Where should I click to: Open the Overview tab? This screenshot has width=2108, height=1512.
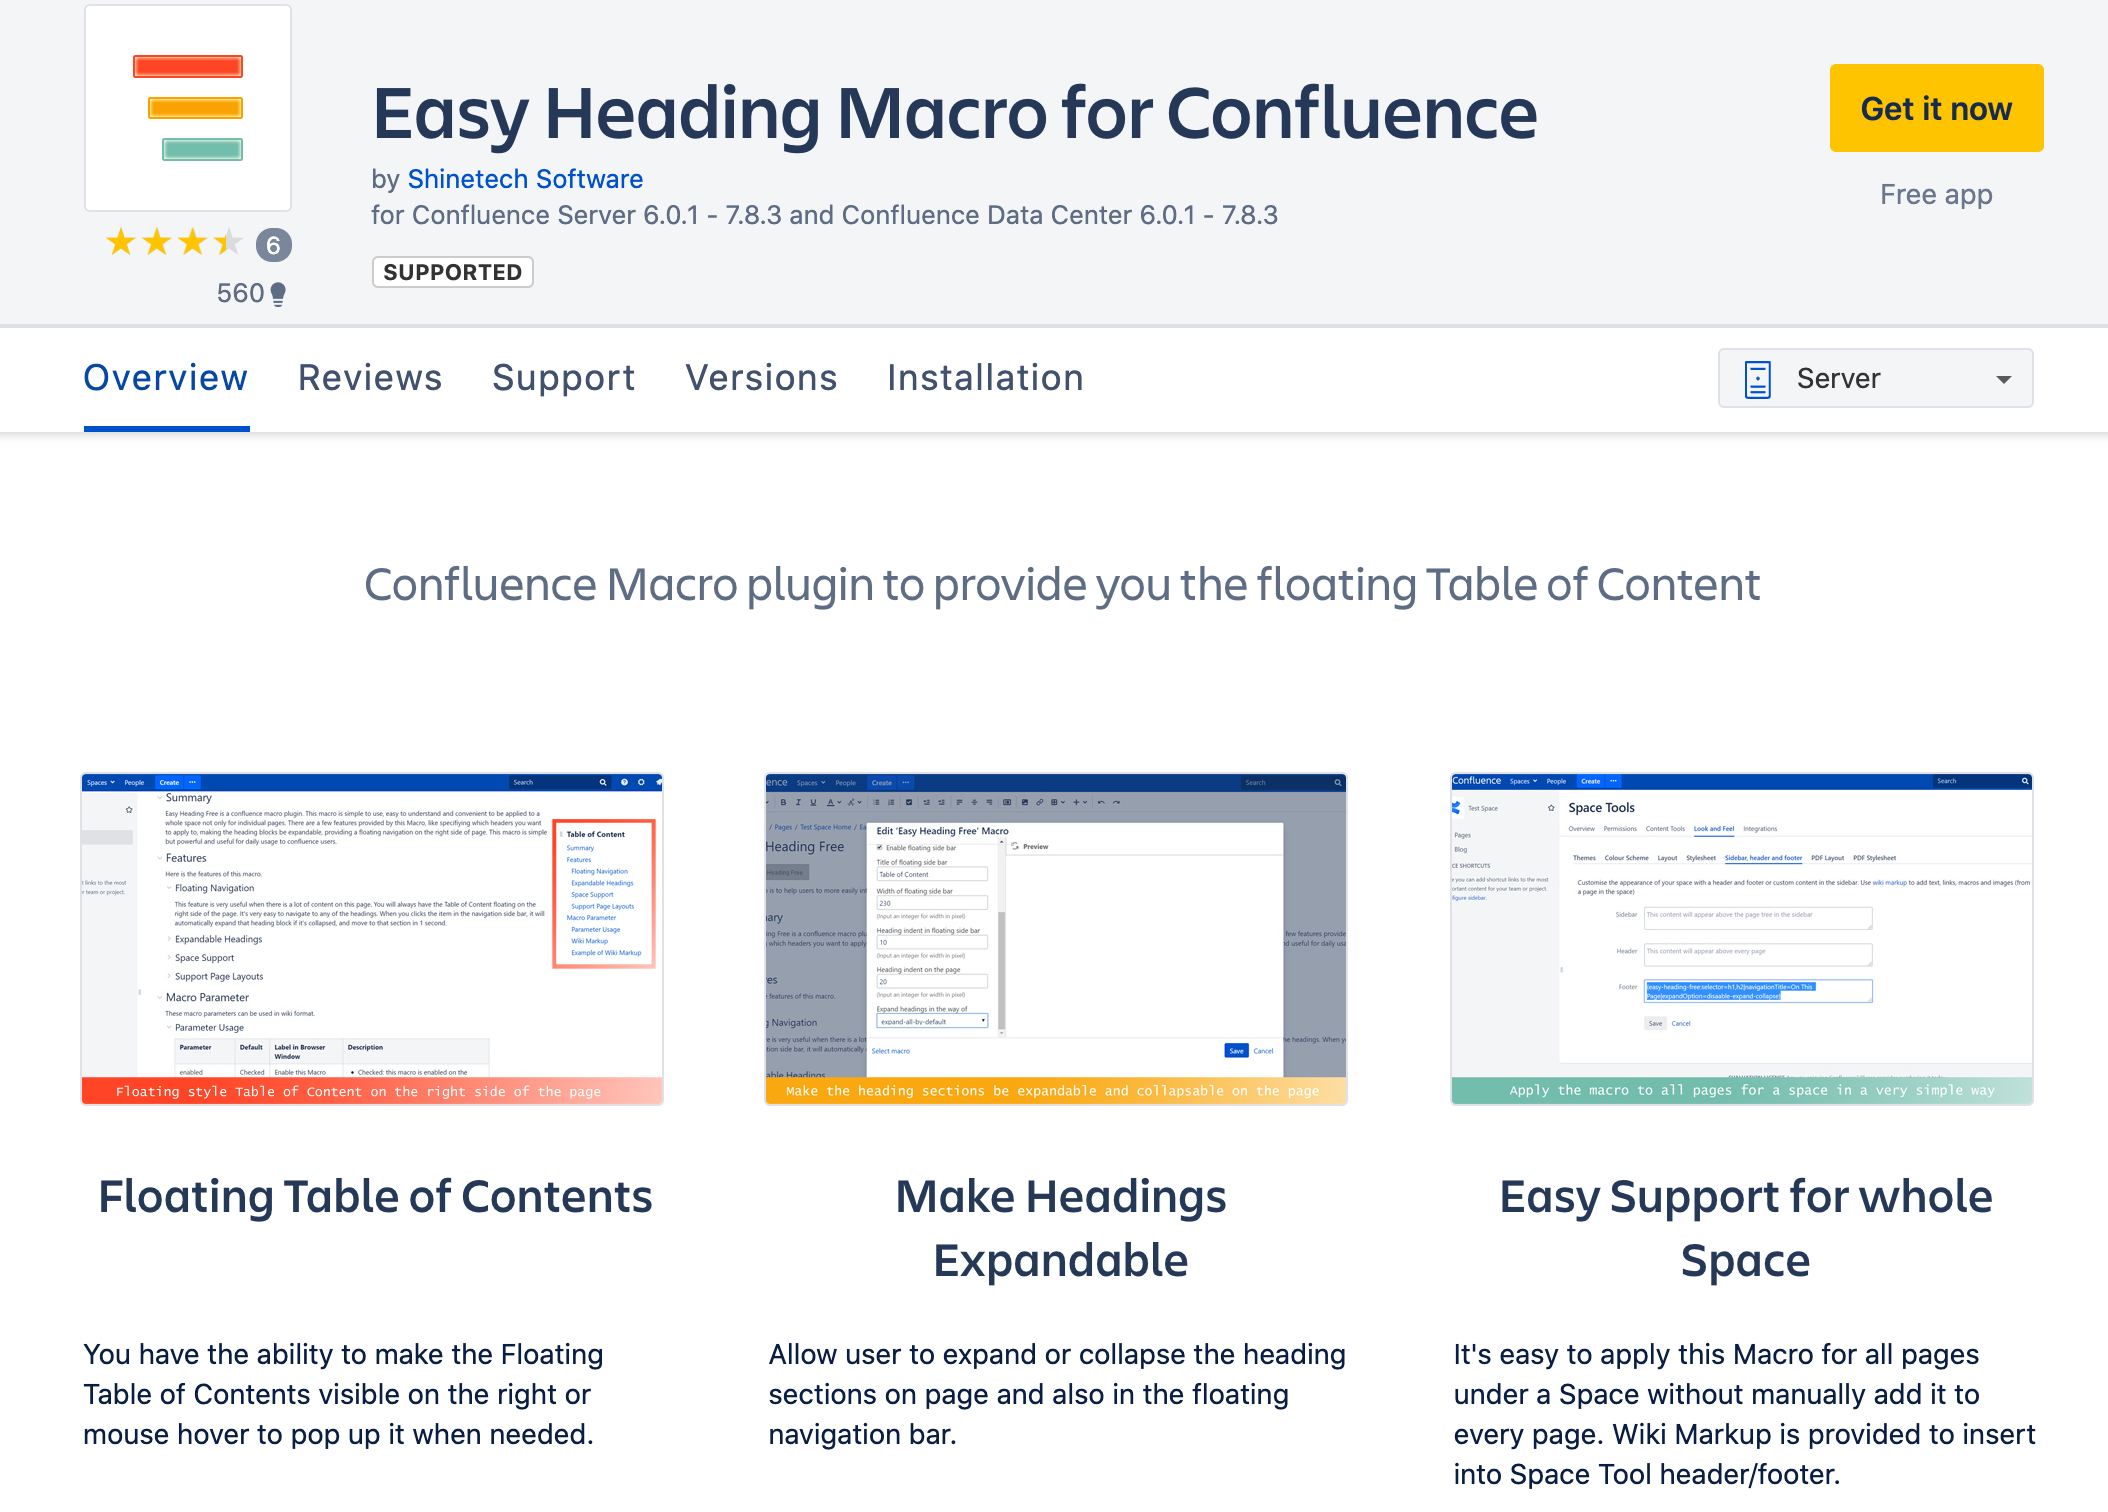[x=166, y=378]
